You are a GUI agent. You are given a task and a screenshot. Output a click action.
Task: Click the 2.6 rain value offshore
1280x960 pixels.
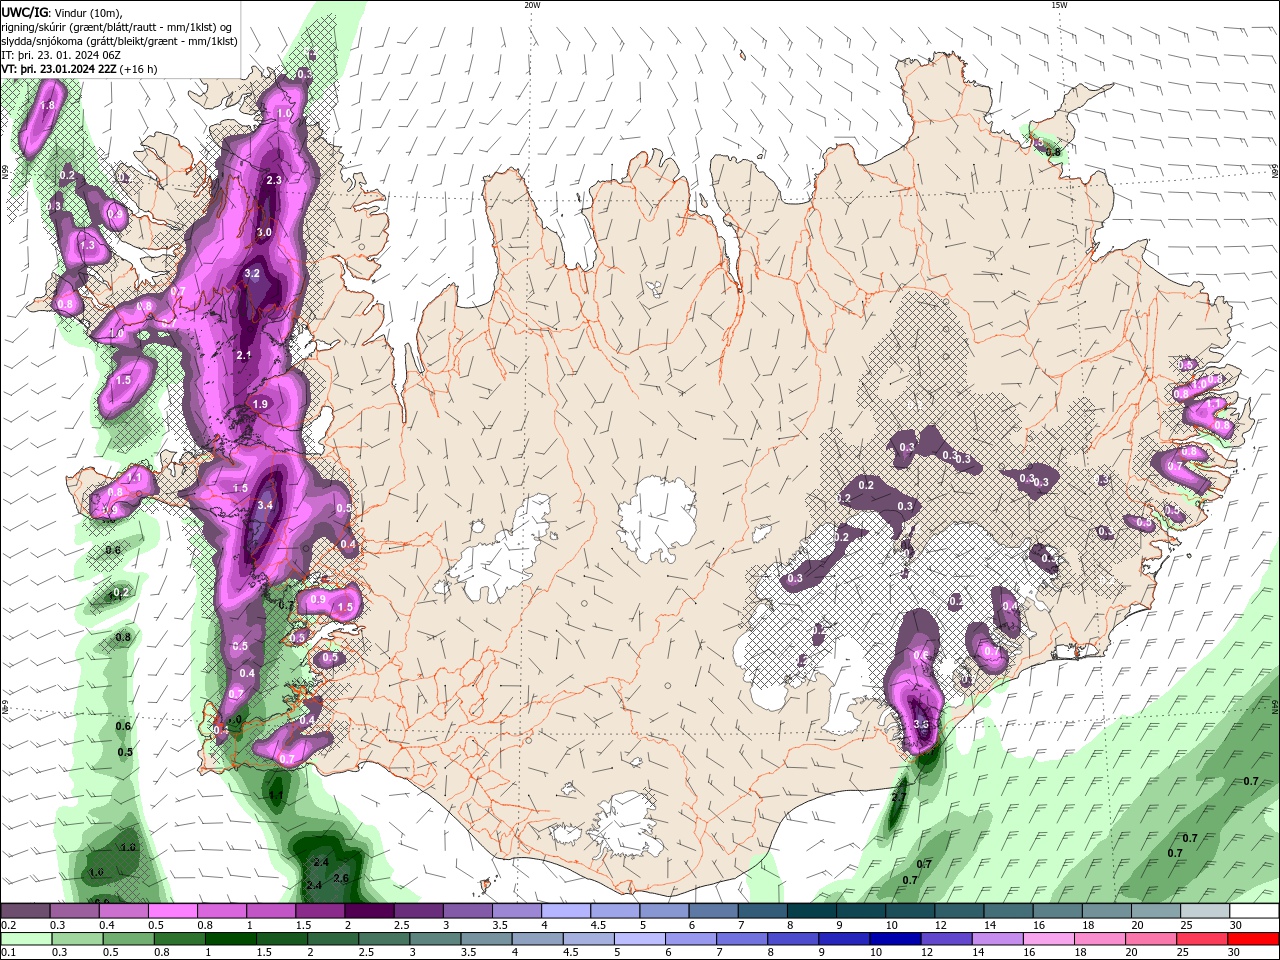340,878
